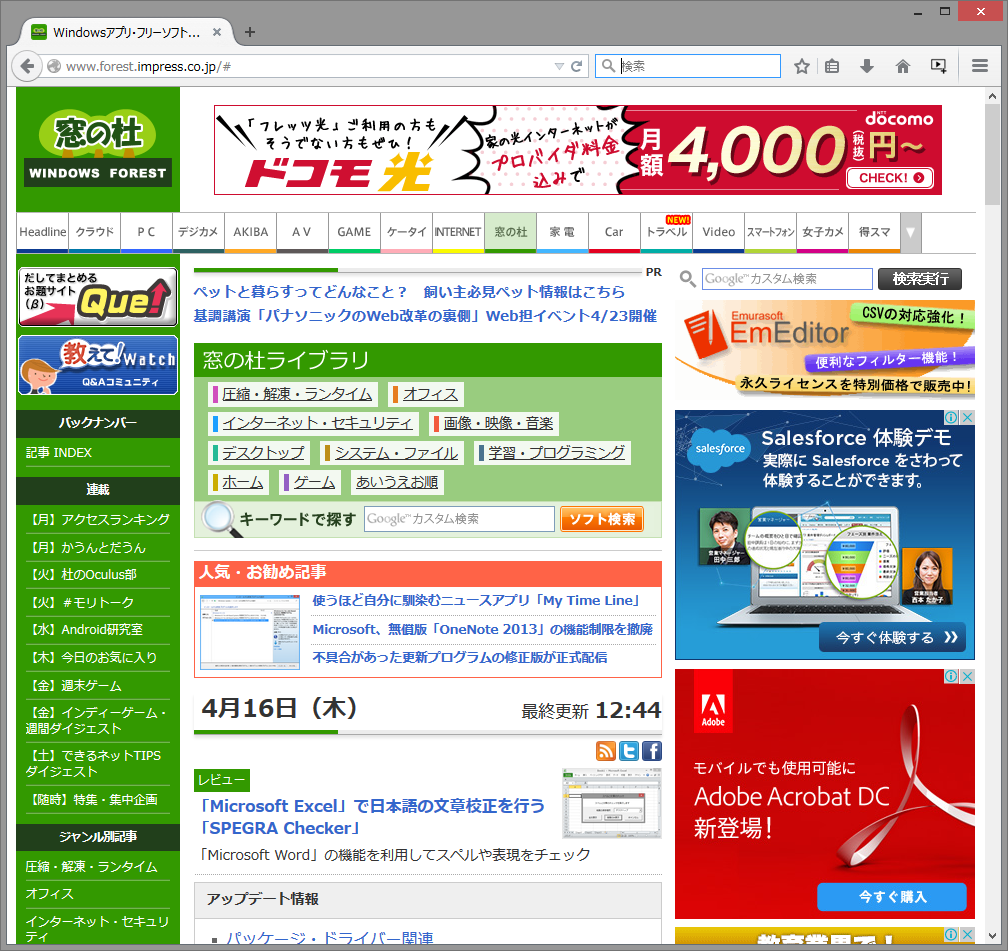Open the Firefox hamburger menu

coord(980,65)
